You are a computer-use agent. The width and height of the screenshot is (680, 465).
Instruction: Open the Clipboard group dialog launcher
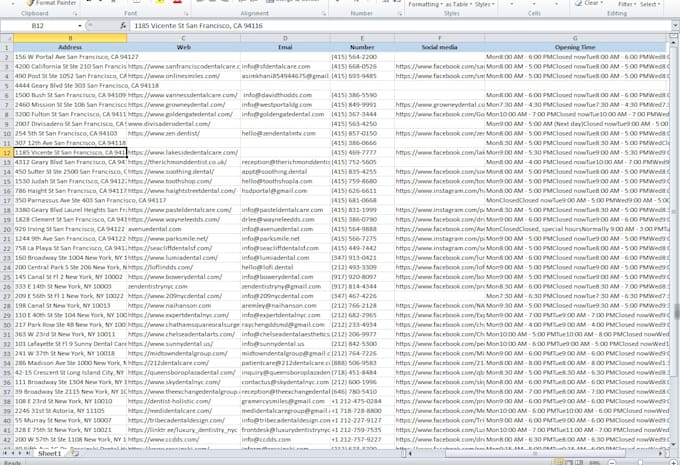point(75,14)
